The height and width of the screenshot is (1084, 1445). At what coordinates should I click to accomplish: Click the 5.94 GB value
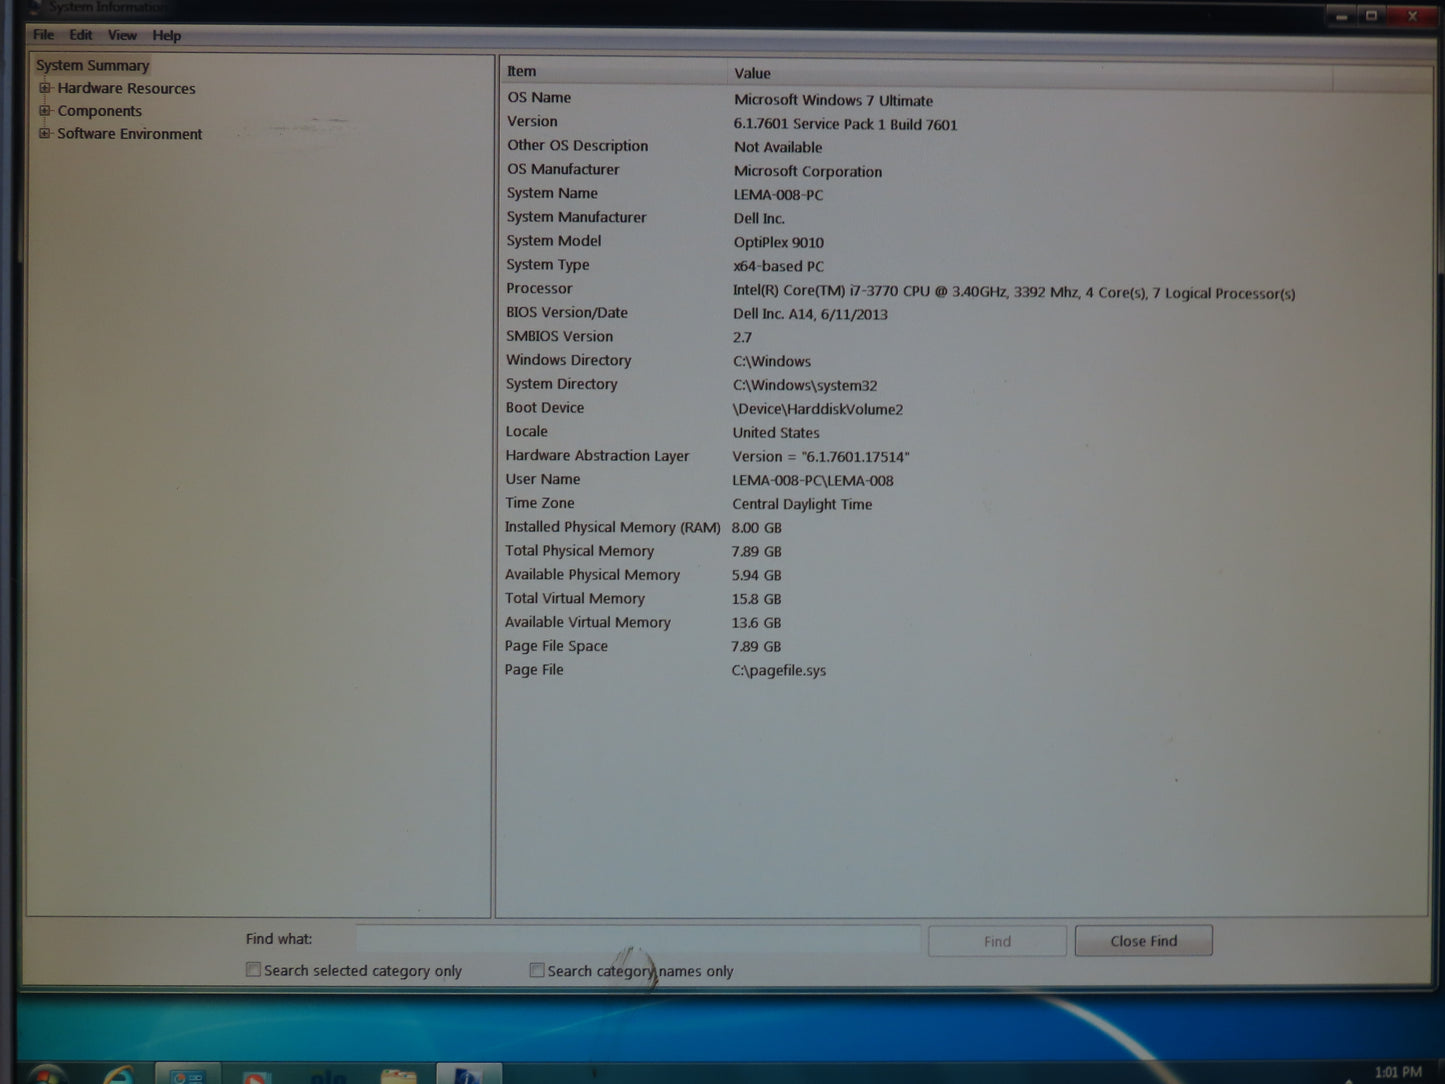(x=756, y=575)
